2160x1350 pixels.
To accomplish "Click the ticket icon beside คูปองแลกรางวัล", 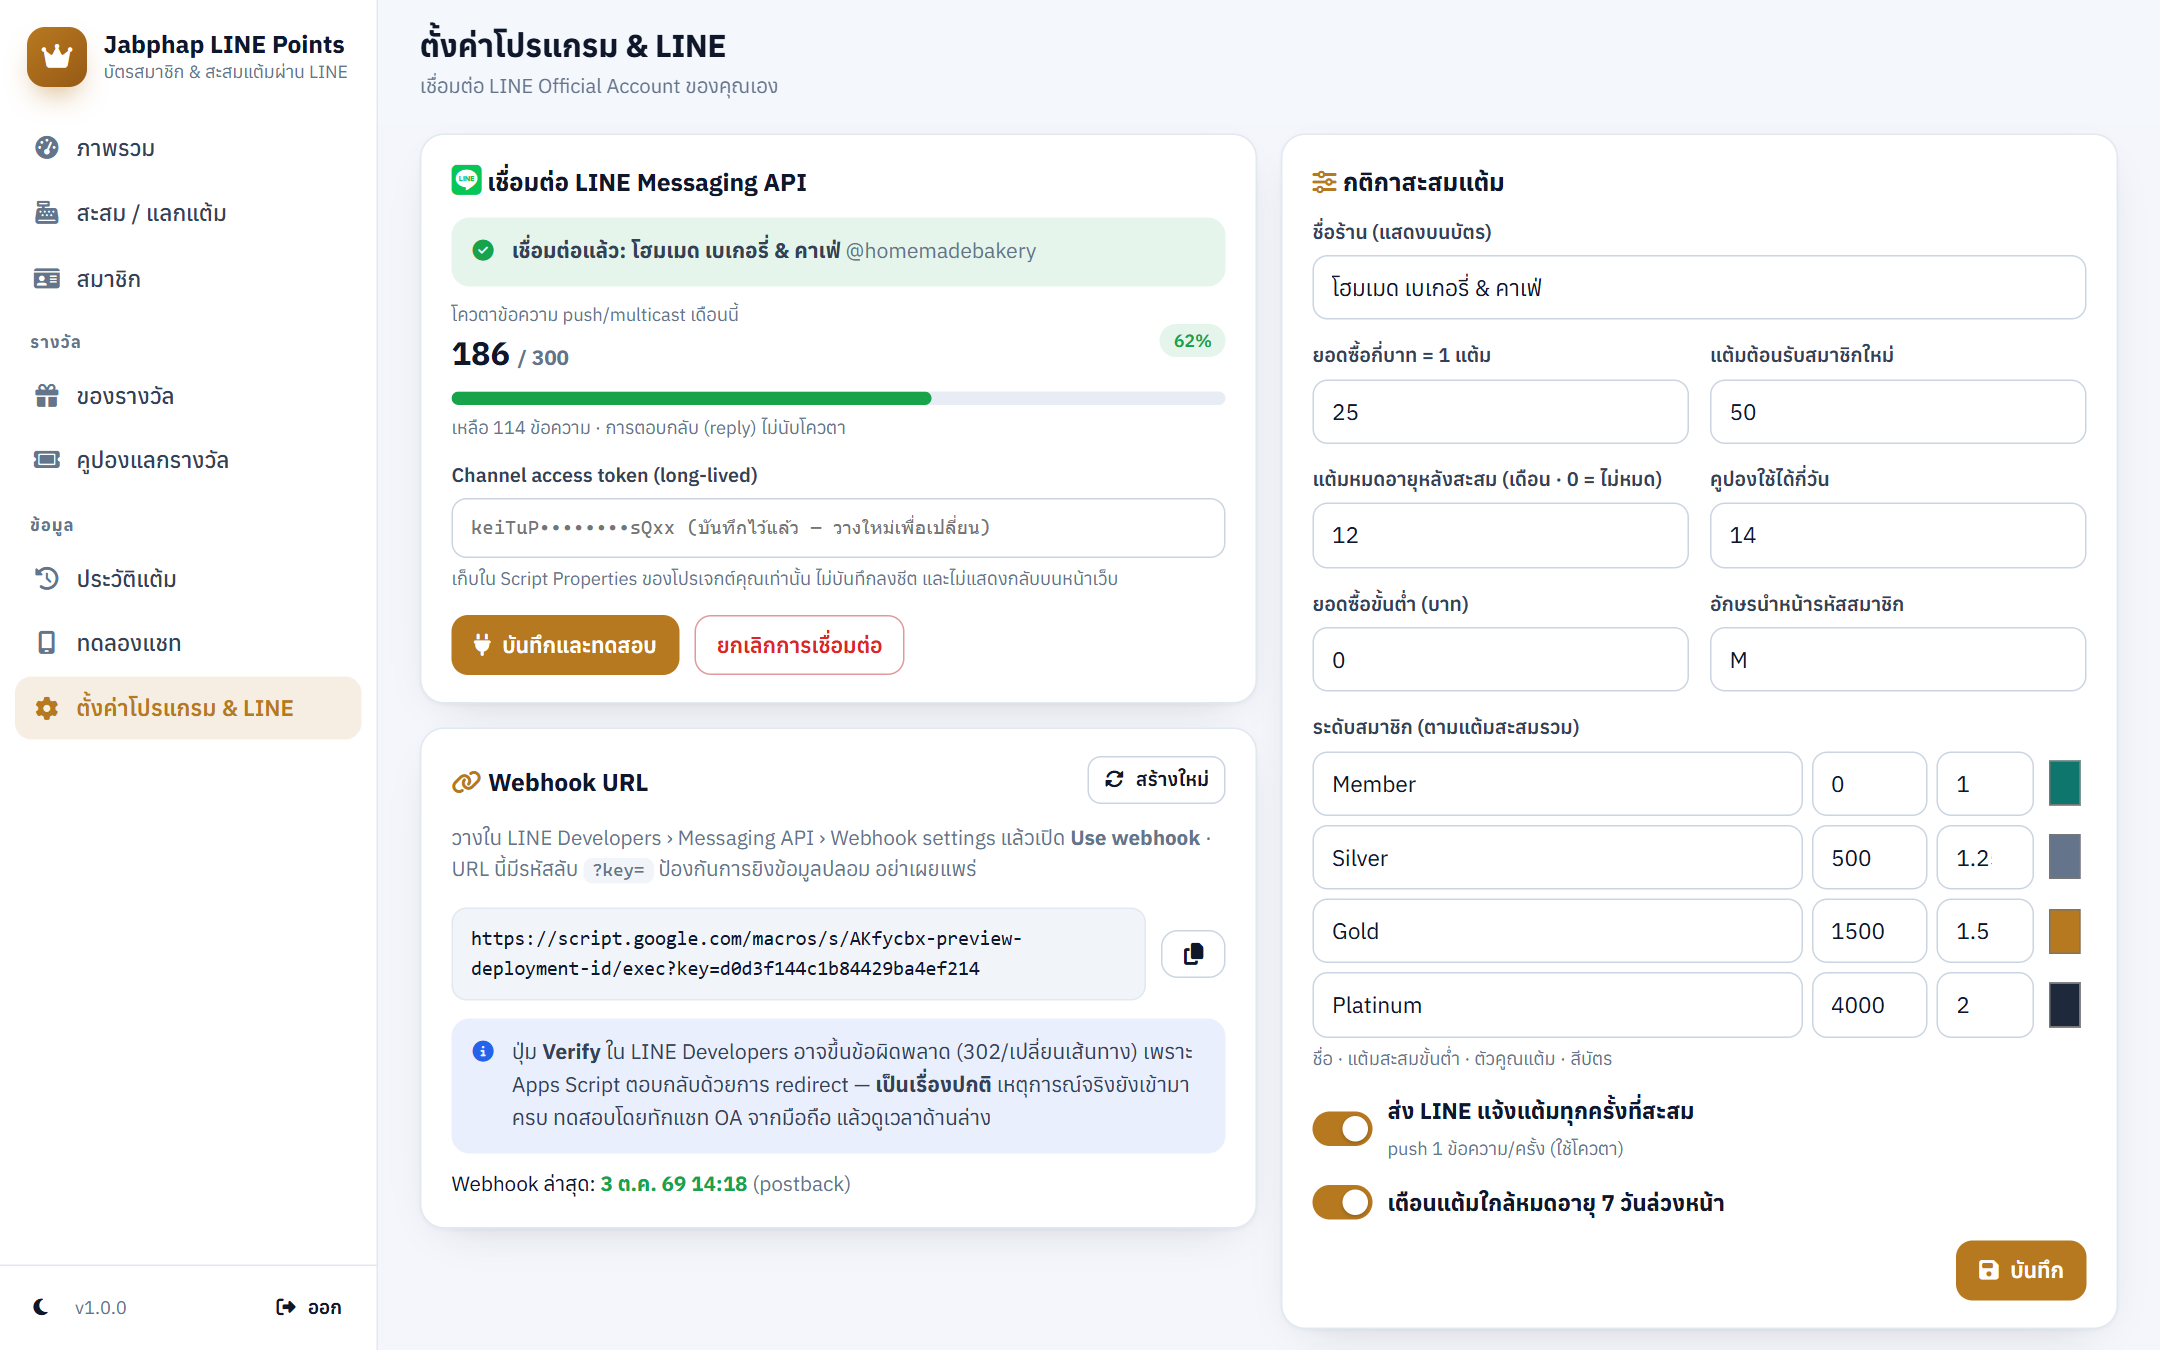I will click(x=47, y=460).
